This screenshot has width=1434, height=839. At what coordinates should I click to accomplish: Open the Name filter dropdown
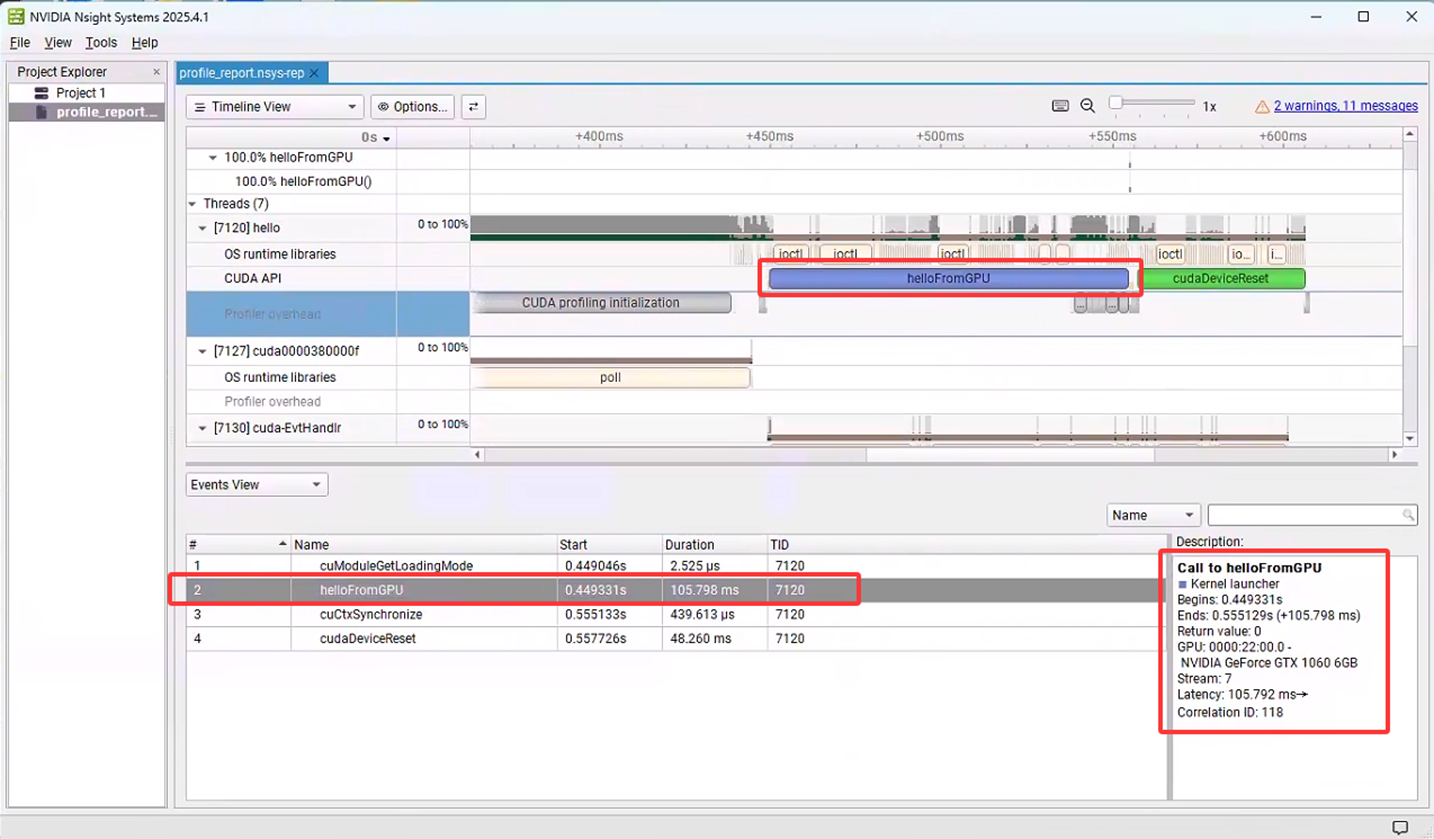1153,515
